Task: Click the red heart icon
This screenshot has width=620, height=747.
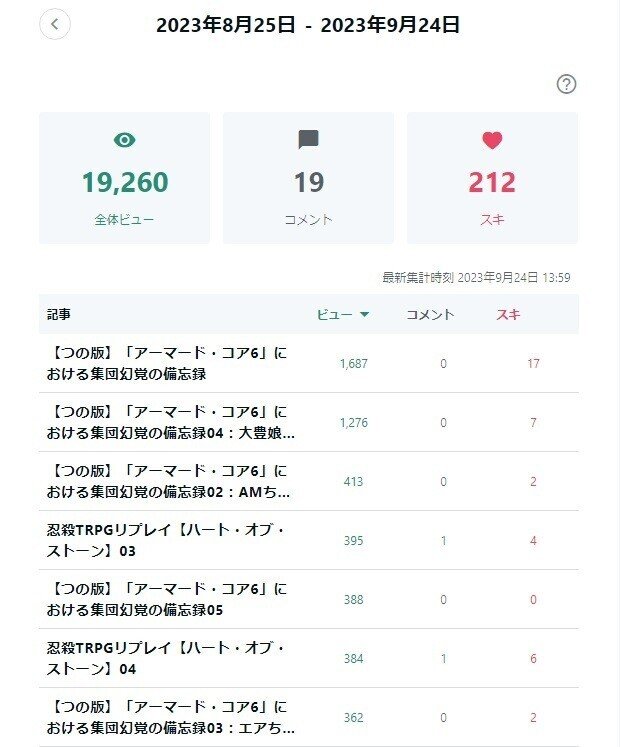Action: 492,140
